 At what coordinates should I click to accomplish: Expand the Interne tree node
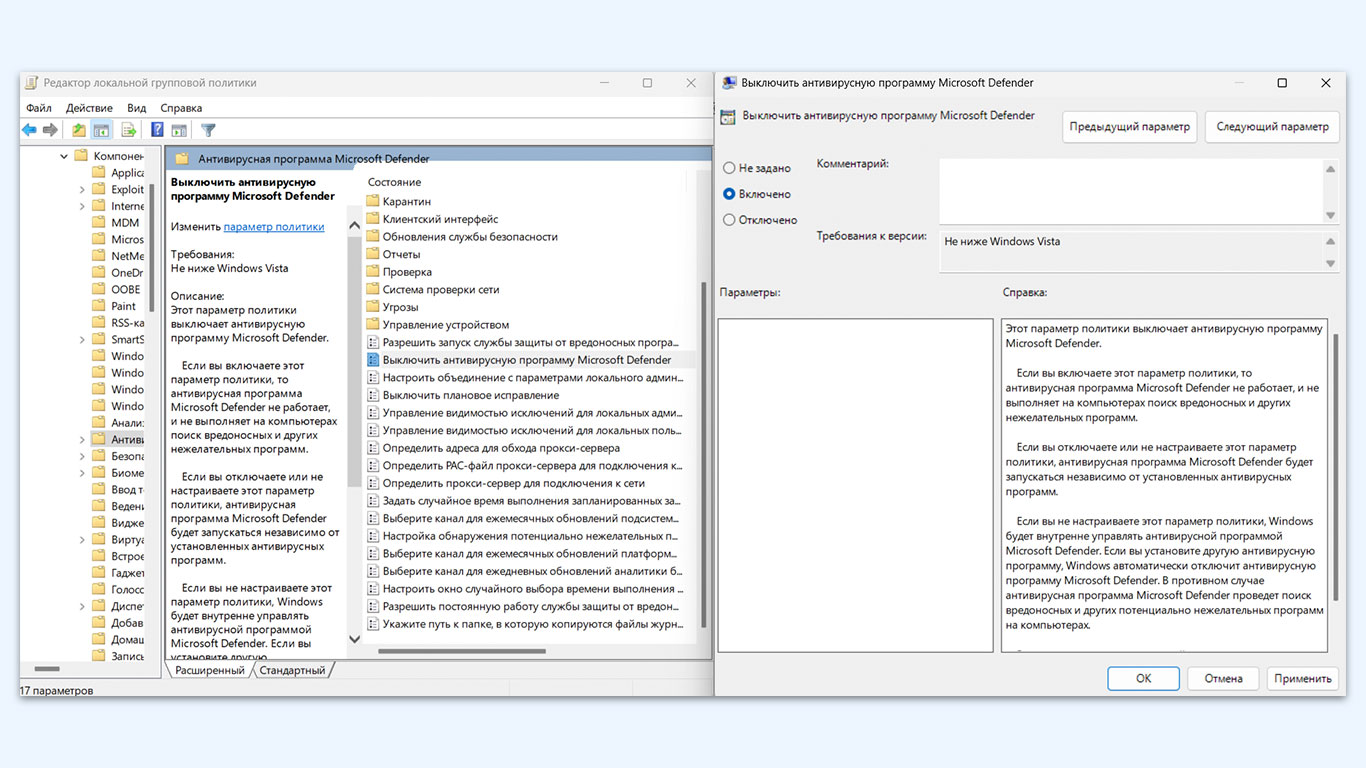click(x=82, y=206)
